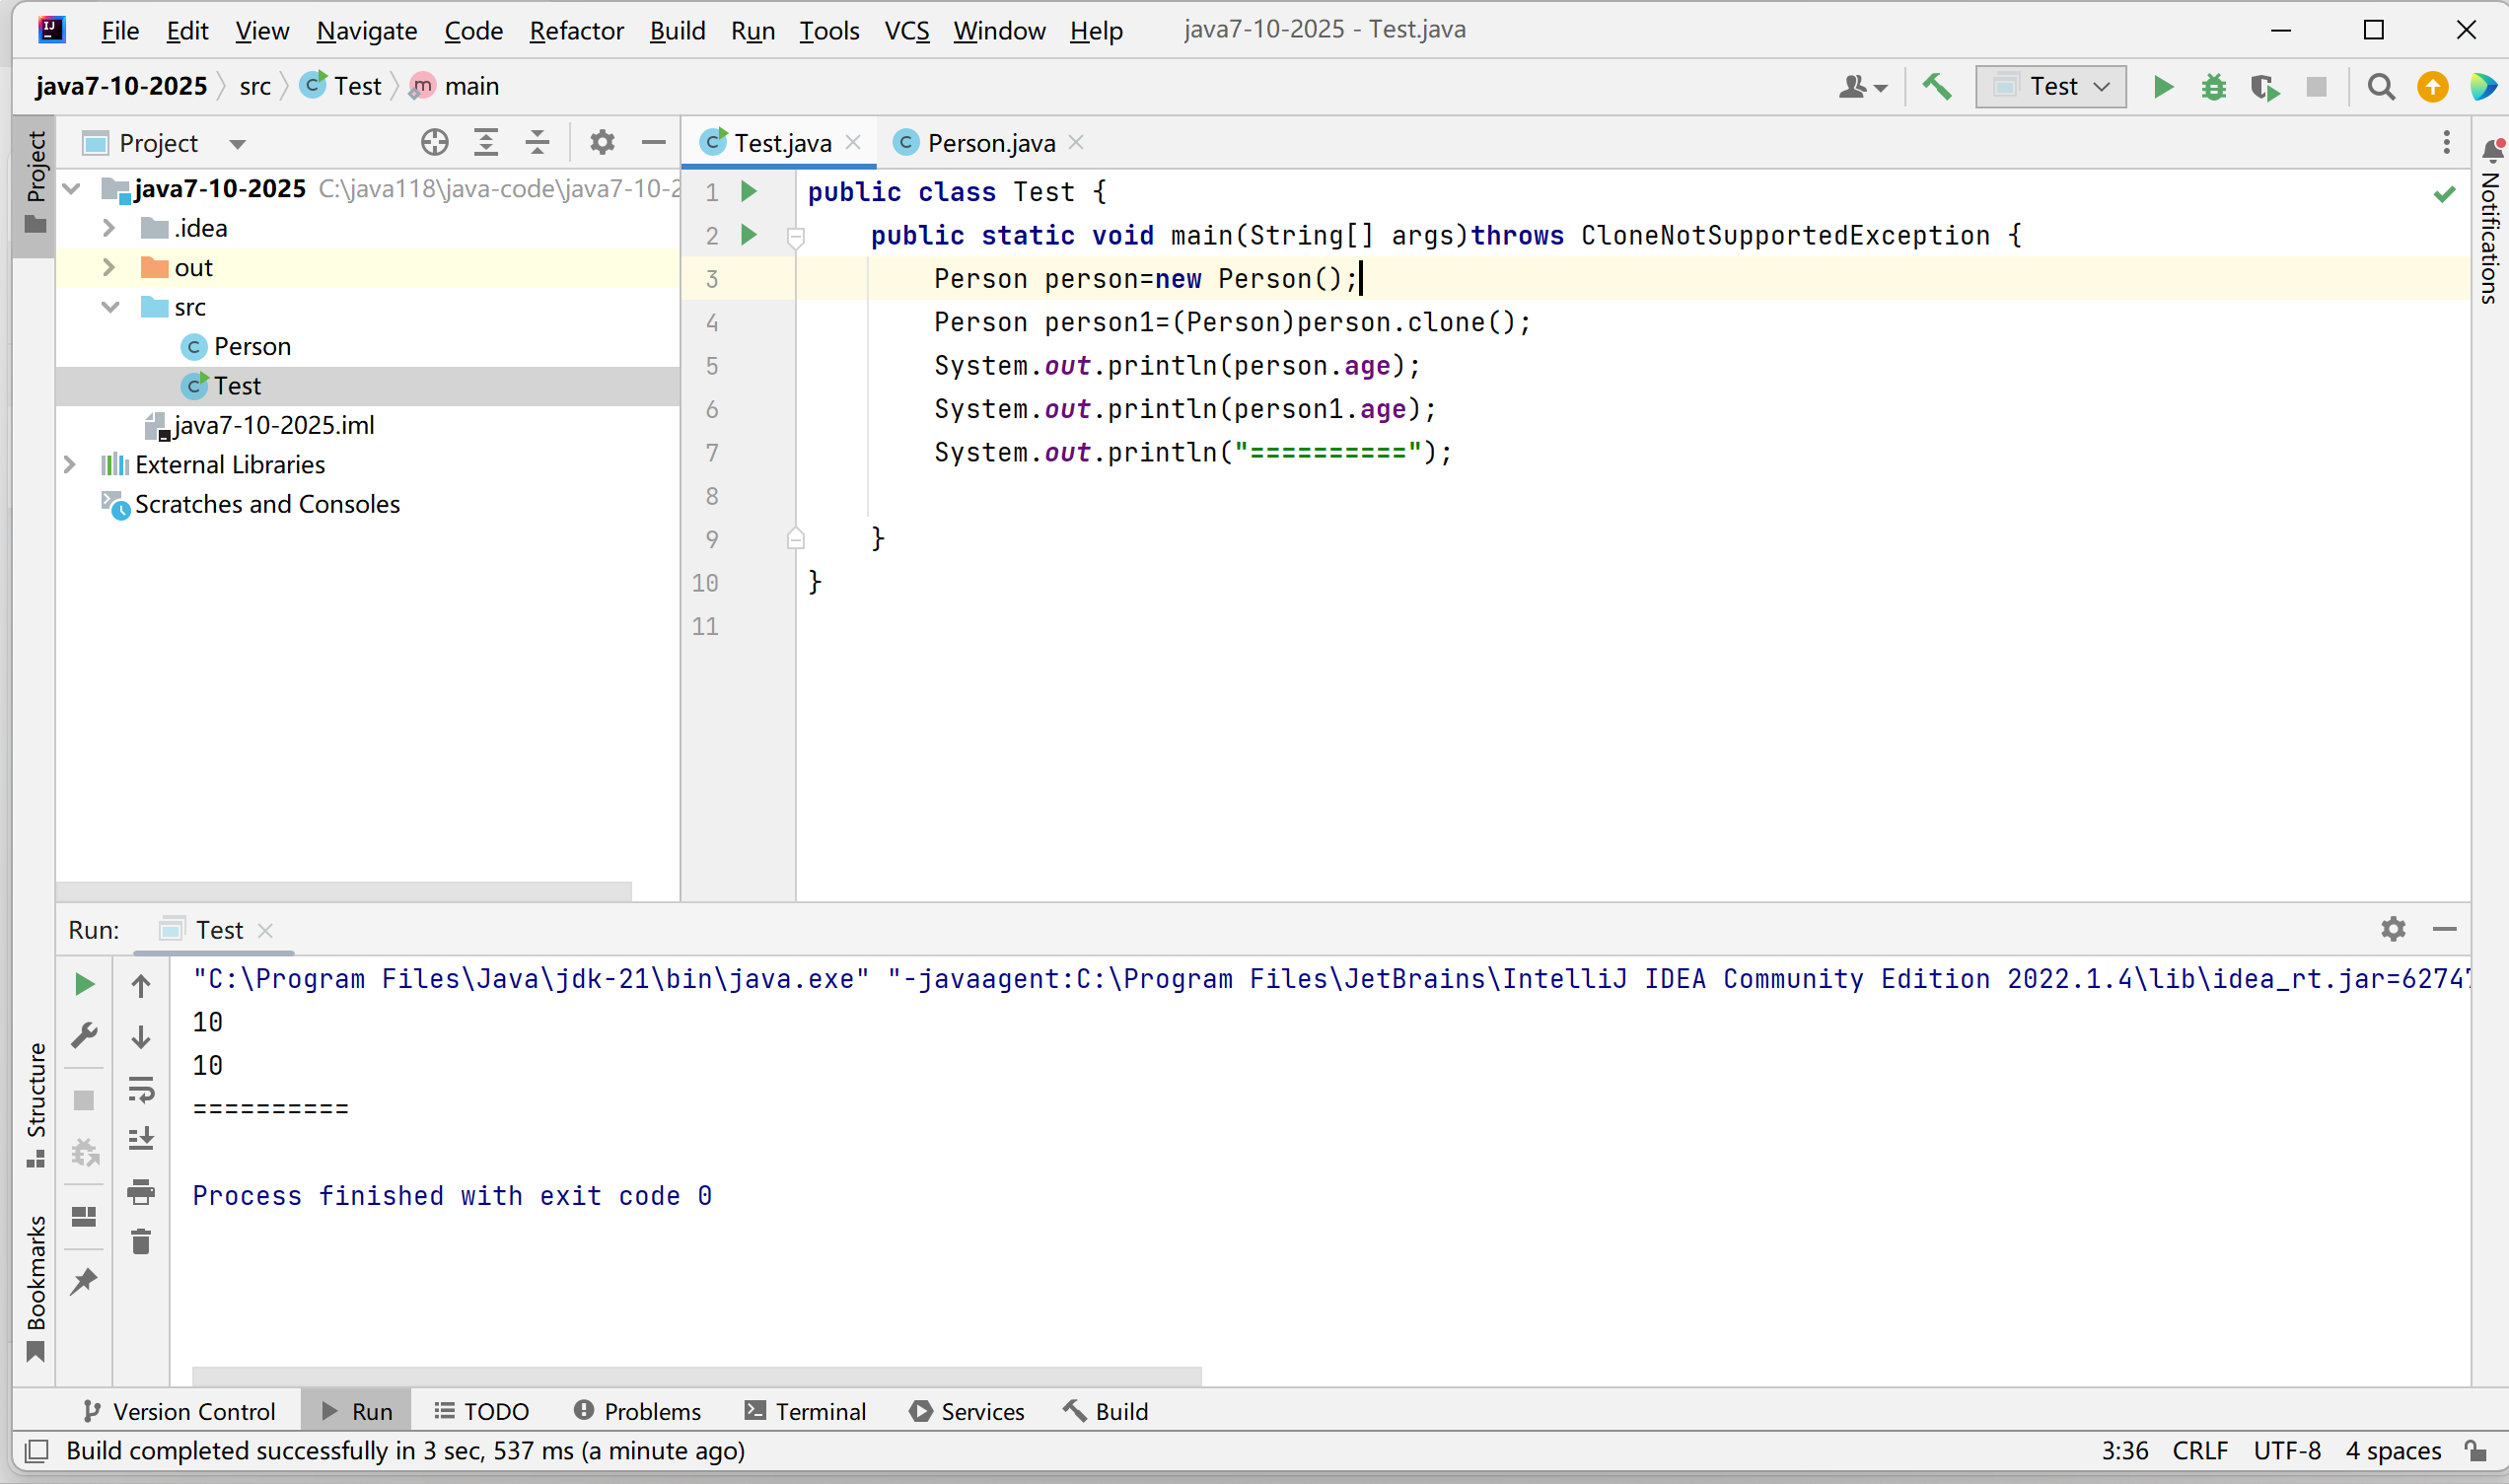2509x1484 pixels.
Task: Open Test run configuration dropdown
Action: point(2050,87)
